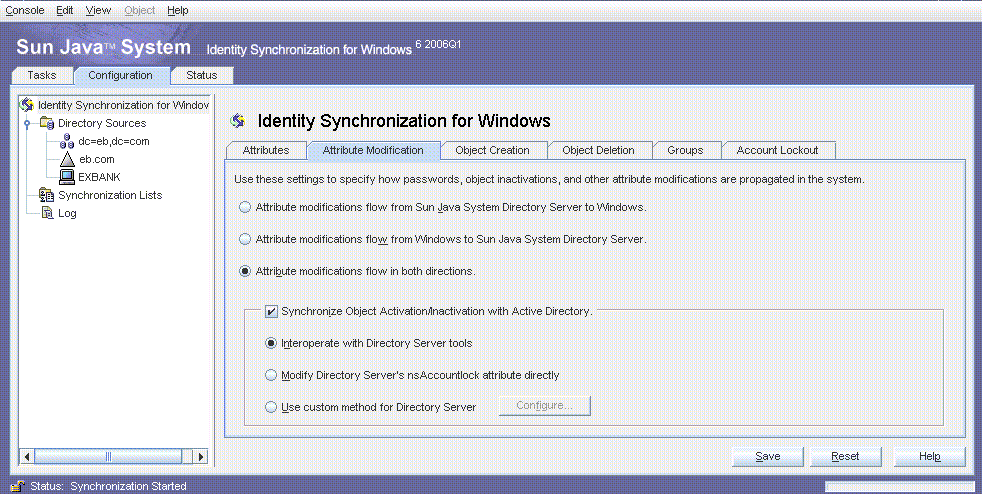Click the status bar progress indicator

(900, 486)
